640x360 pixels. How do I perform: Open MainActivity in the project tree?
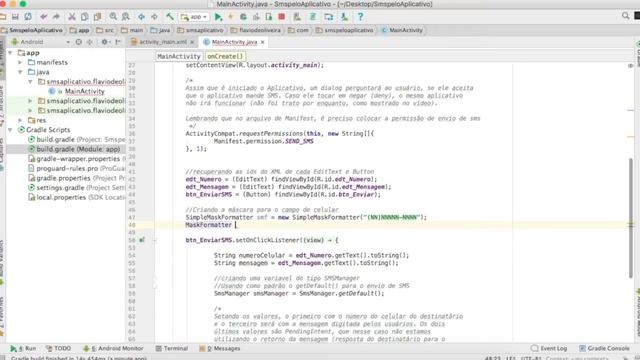pyautogui.click(x=84, y=91)
